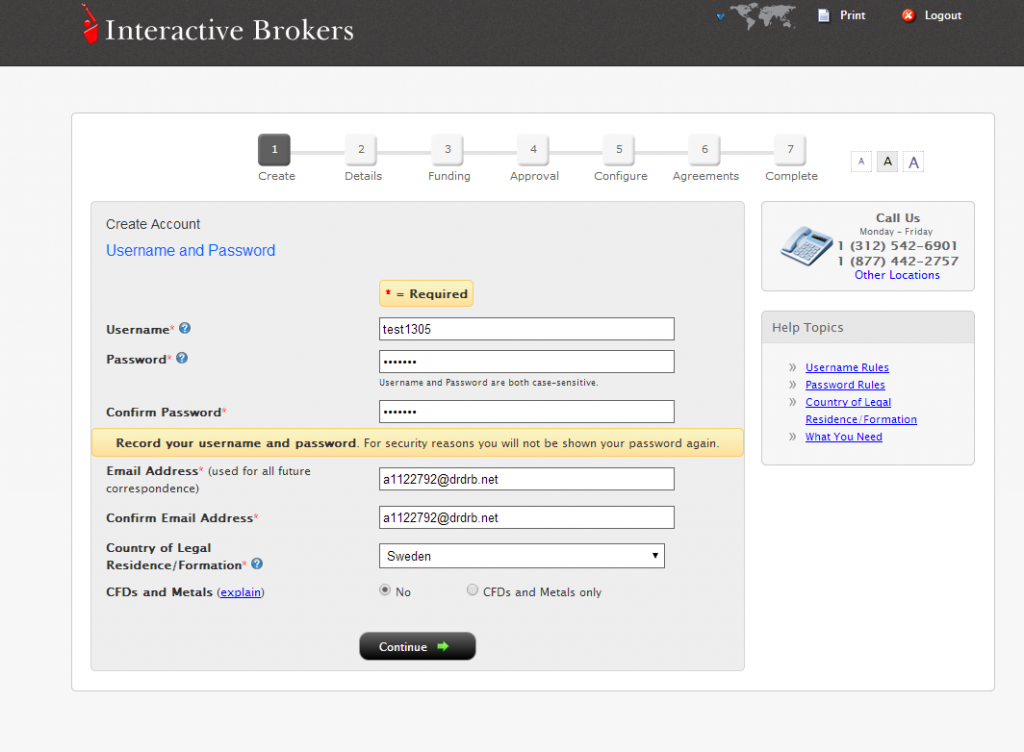Set the medium font size
This screenshot has height=752, width=1024.
pos(887,161)
